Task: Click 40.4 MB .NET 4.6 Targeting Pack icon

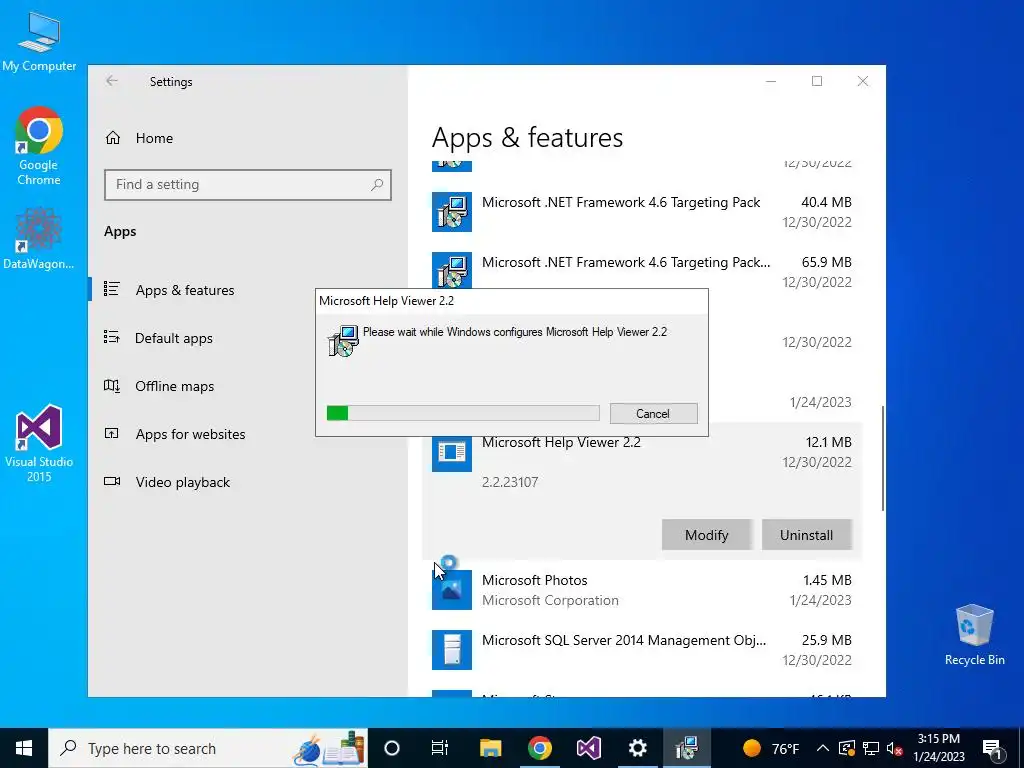Action: [451, 212]
